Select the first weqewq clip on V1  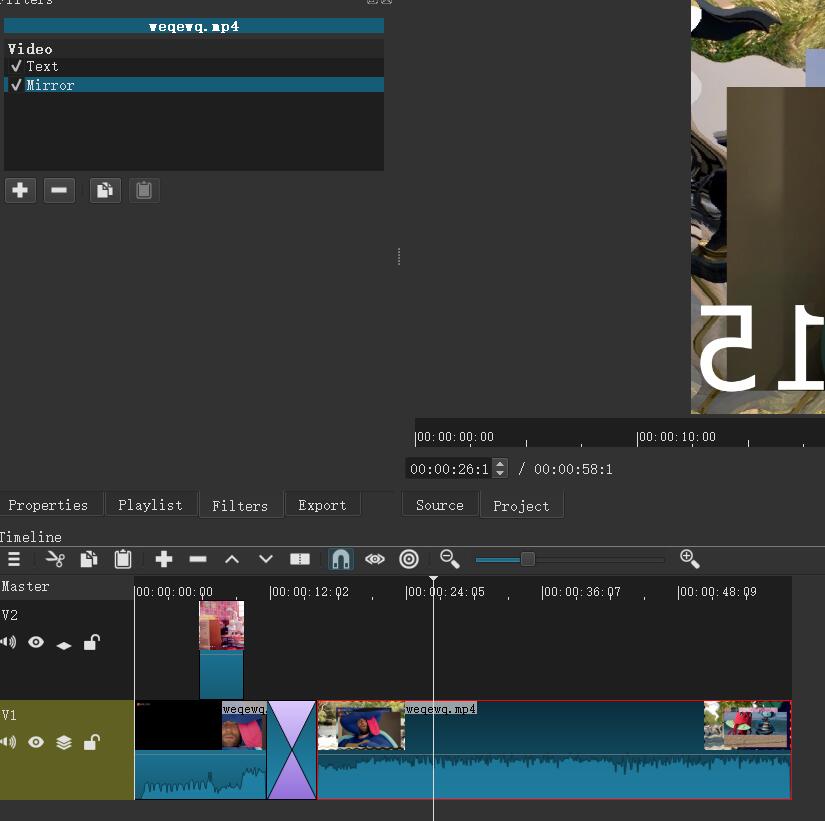[x=200, y=750]
